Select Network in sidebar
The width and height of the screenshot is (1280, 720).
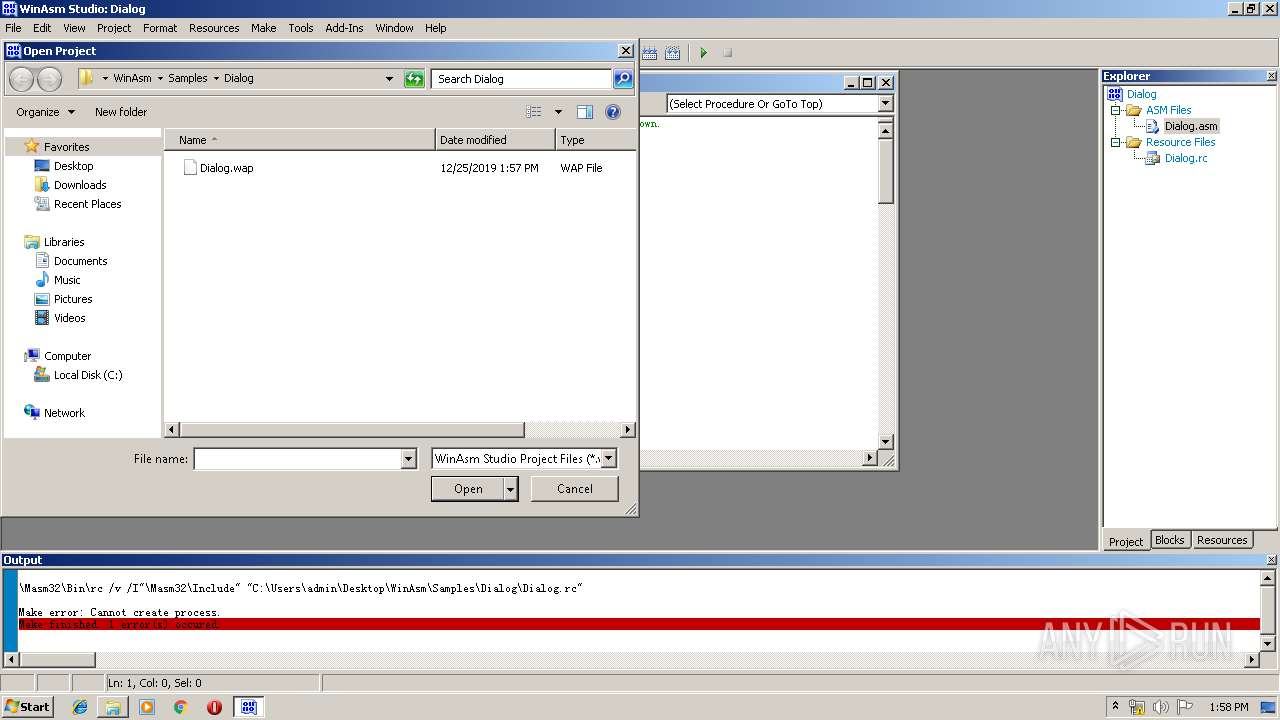coord(64,413)
